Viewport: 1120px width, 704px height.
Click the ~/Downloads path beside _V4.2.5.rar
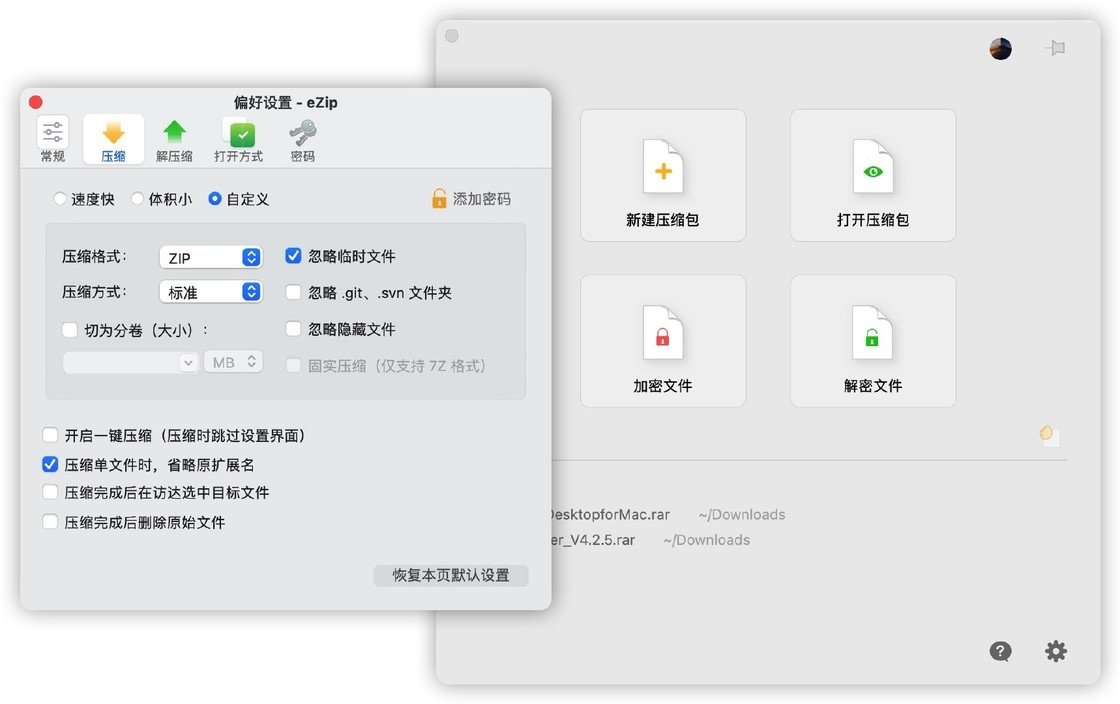pyautogui.click(x=706, y=540)
